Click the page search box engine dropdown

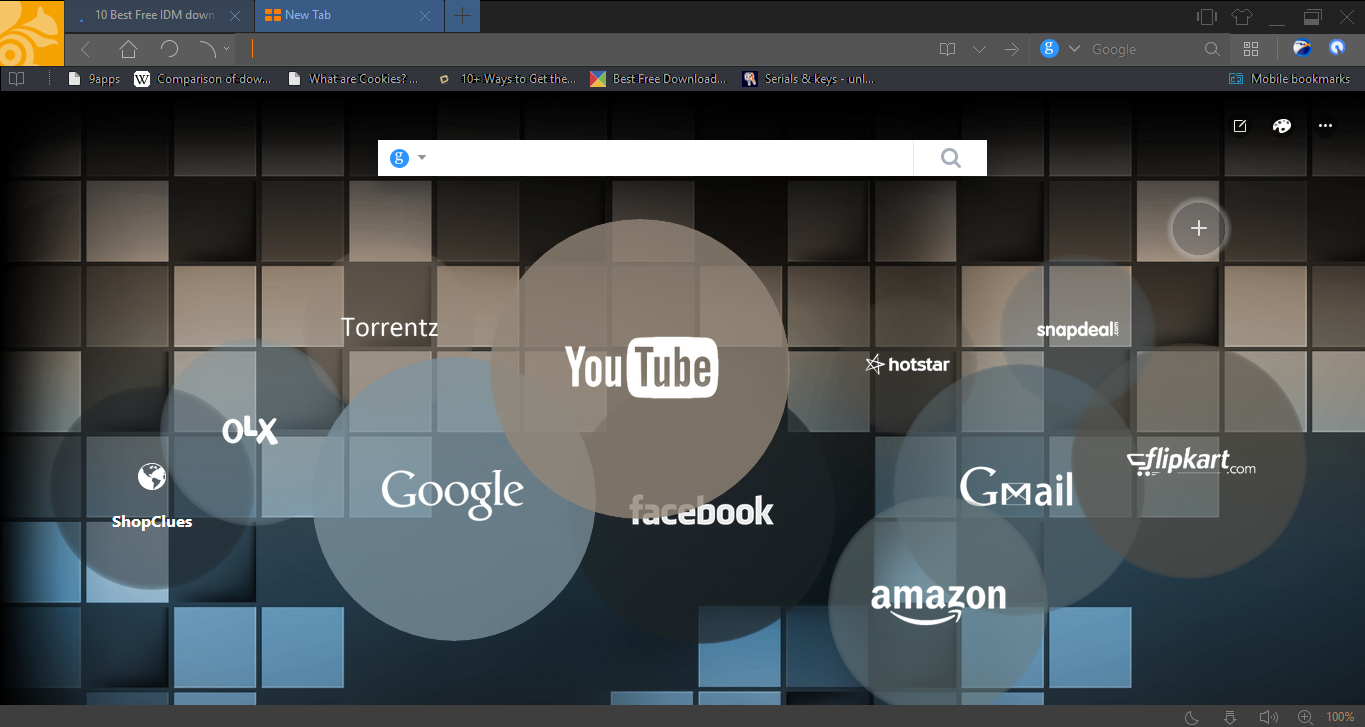tap(408, 158)
